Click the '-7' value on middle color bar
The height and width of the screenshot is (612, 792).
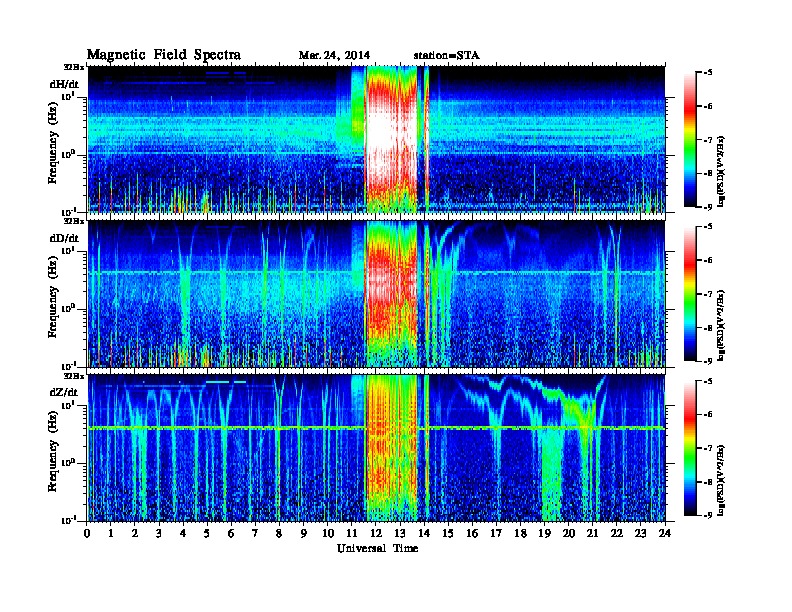coord(707,294)
